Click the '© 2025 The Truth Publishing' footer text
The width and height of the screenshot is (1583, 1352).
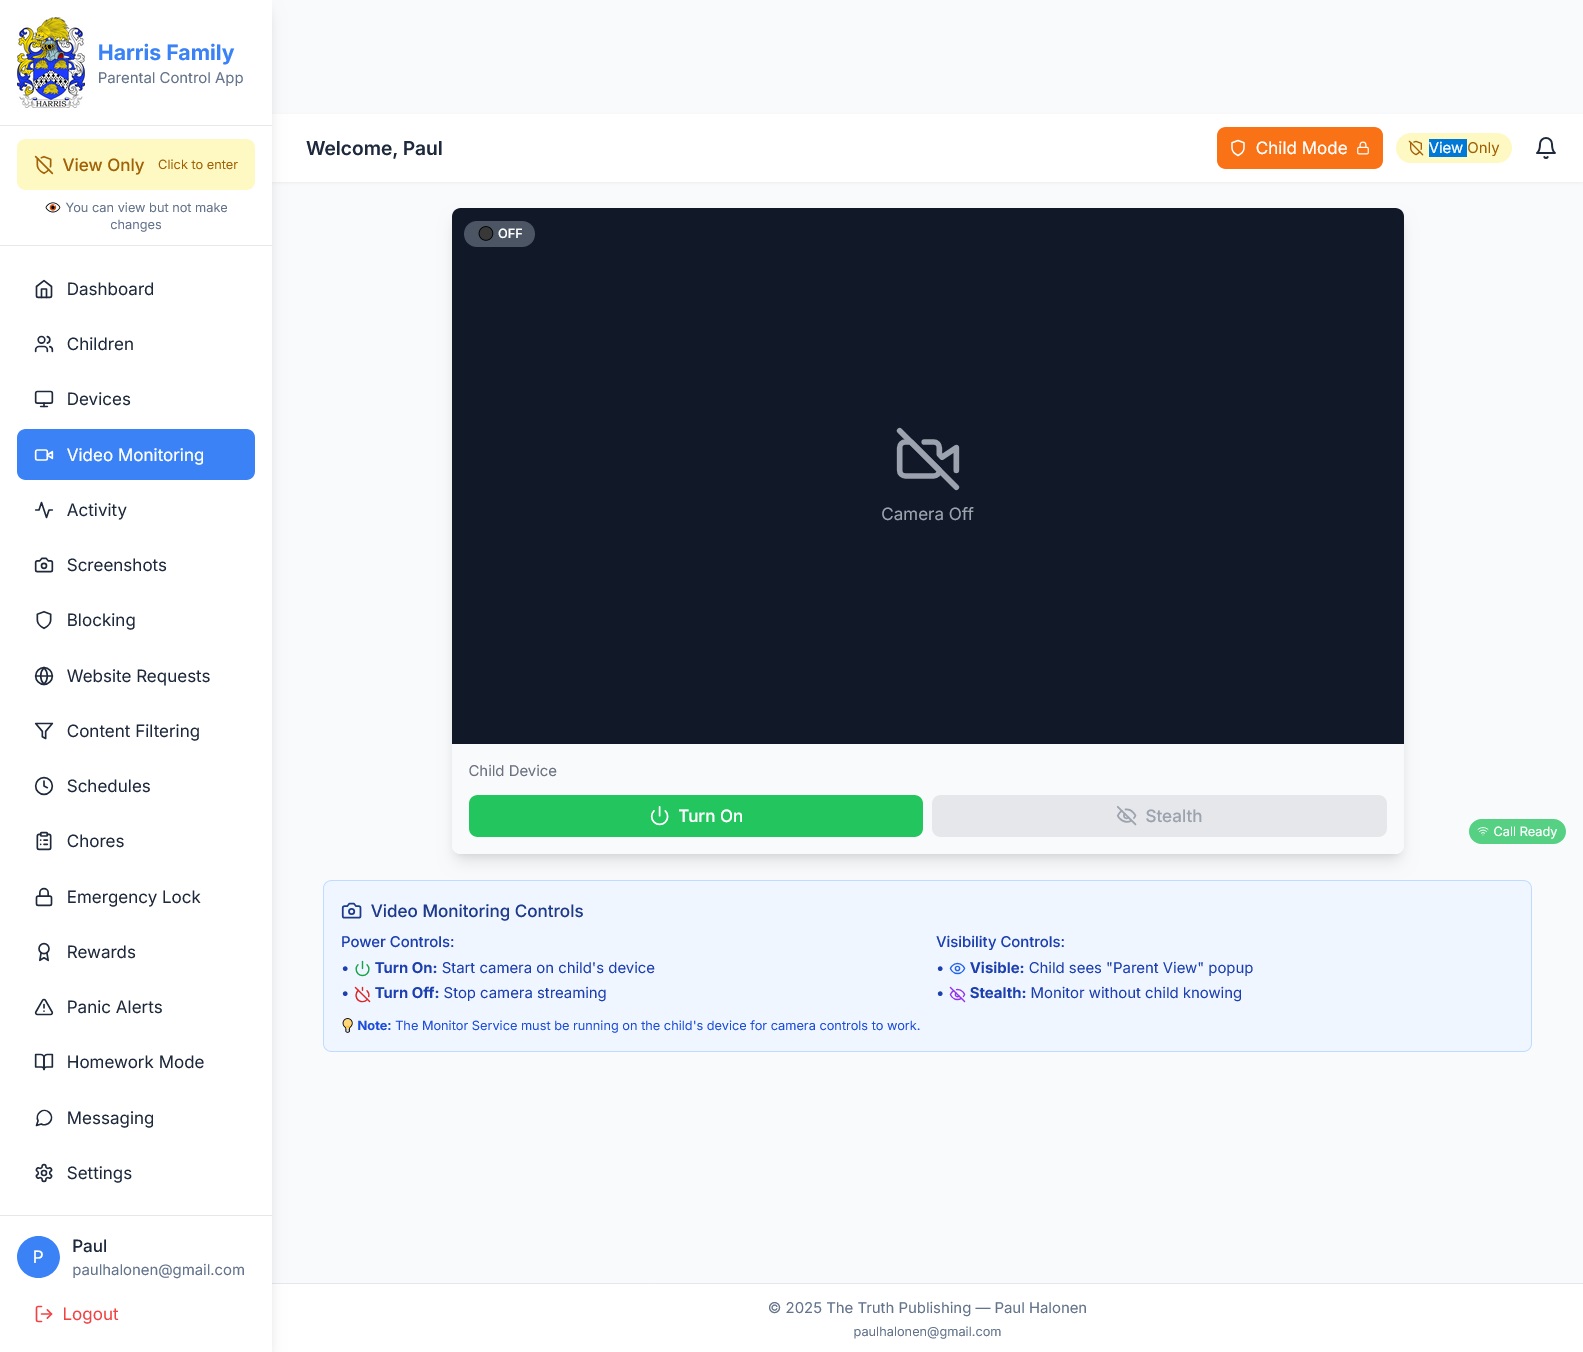pyautogui.click(x=927, y=1308)
